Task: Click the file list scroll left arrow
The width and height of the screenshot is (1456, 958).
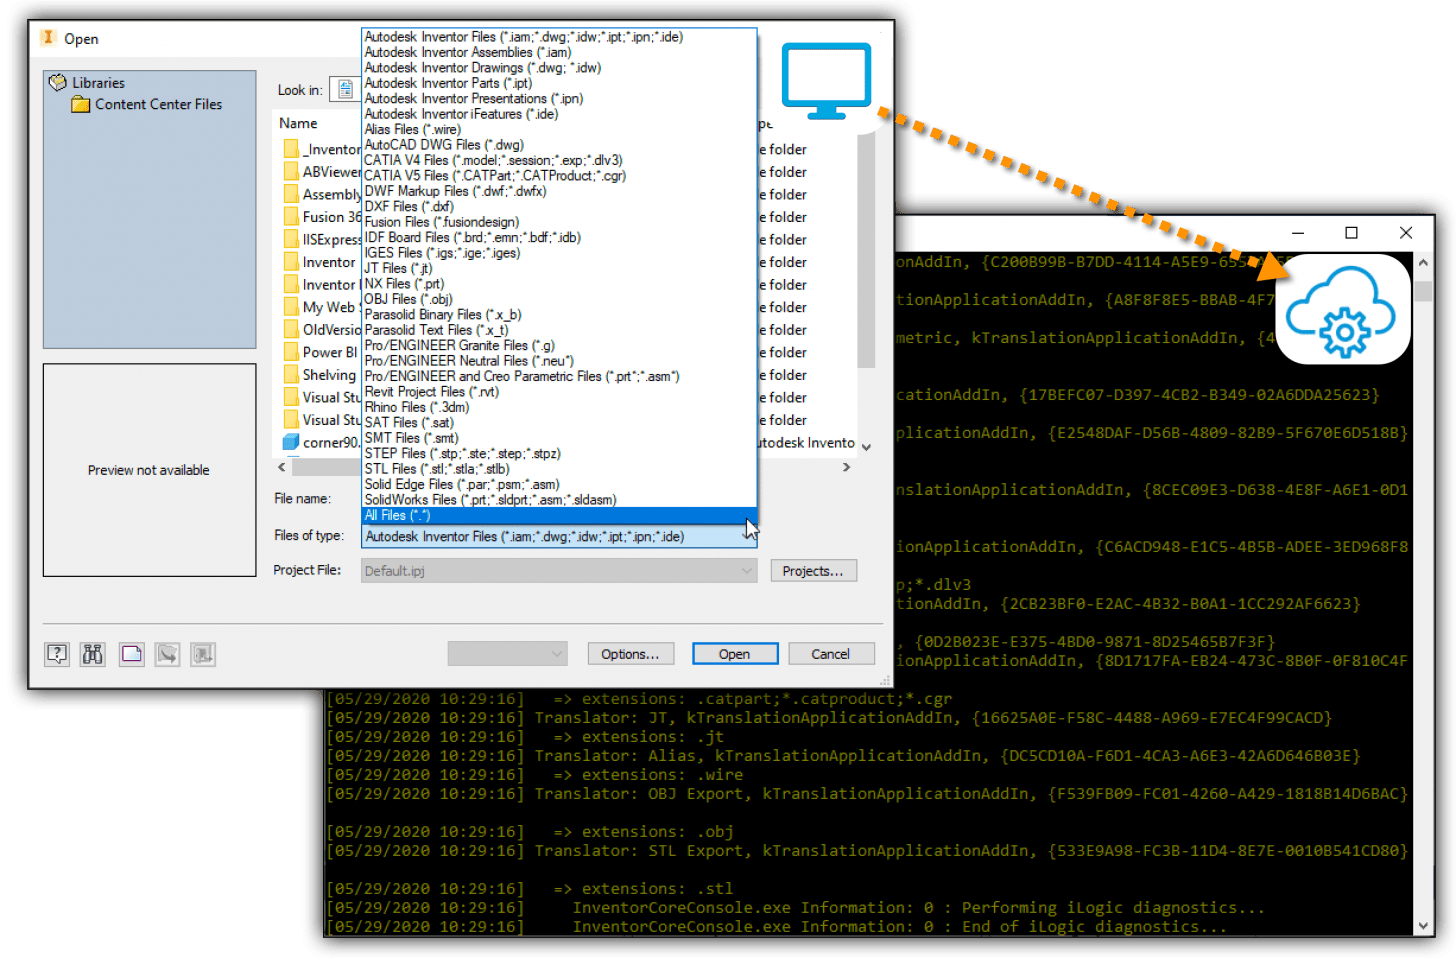Action: [282, 467]
